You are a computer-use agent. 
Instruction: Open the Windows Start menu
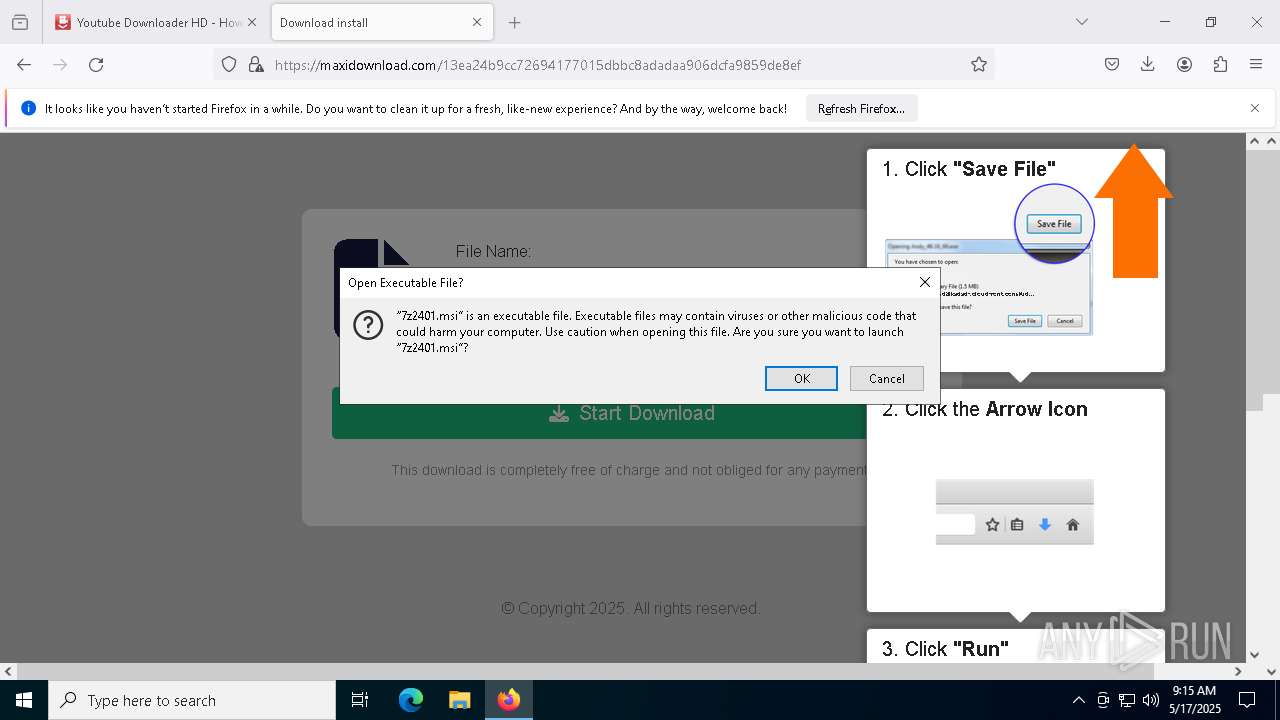click(x=24, y=700)
